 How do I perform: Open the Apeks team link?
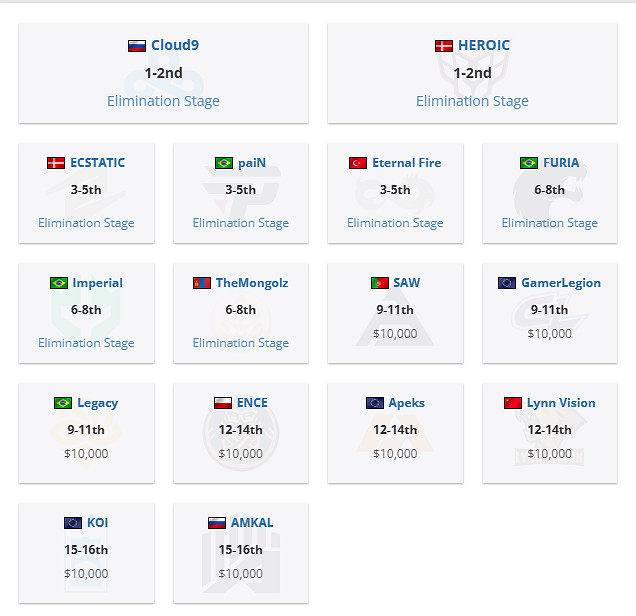pyautogui.click(x=407, y=403)
